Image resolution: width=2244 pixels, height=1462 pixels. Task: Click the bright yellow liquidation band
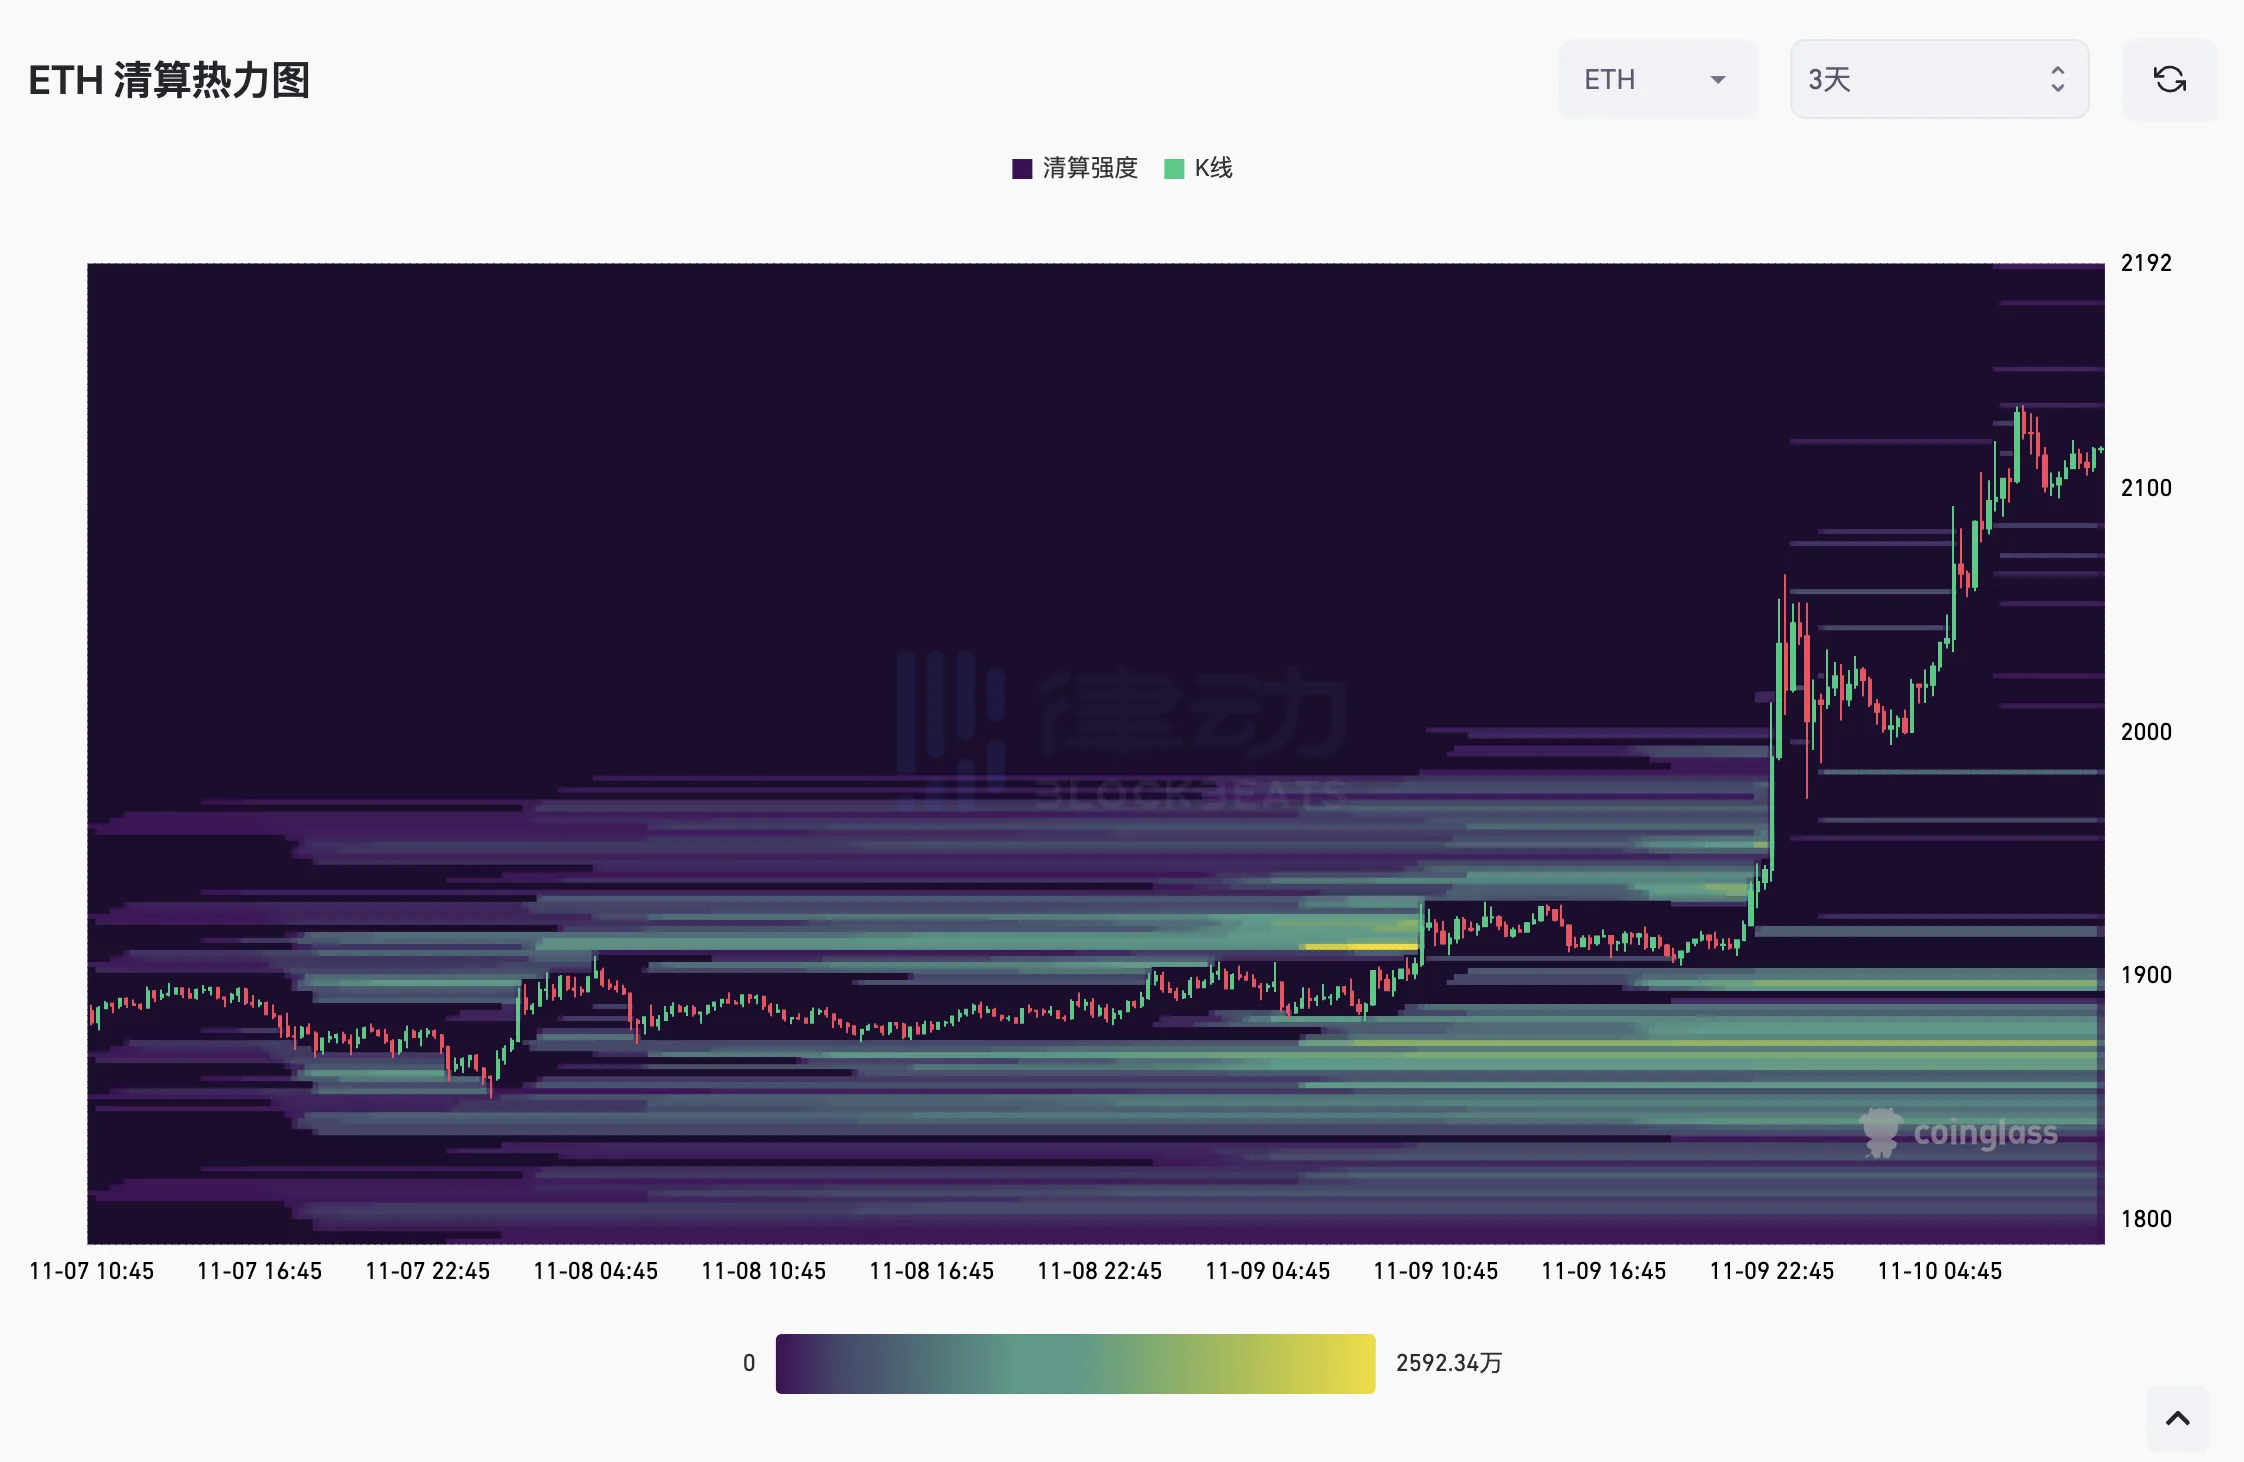(1361, 946)
